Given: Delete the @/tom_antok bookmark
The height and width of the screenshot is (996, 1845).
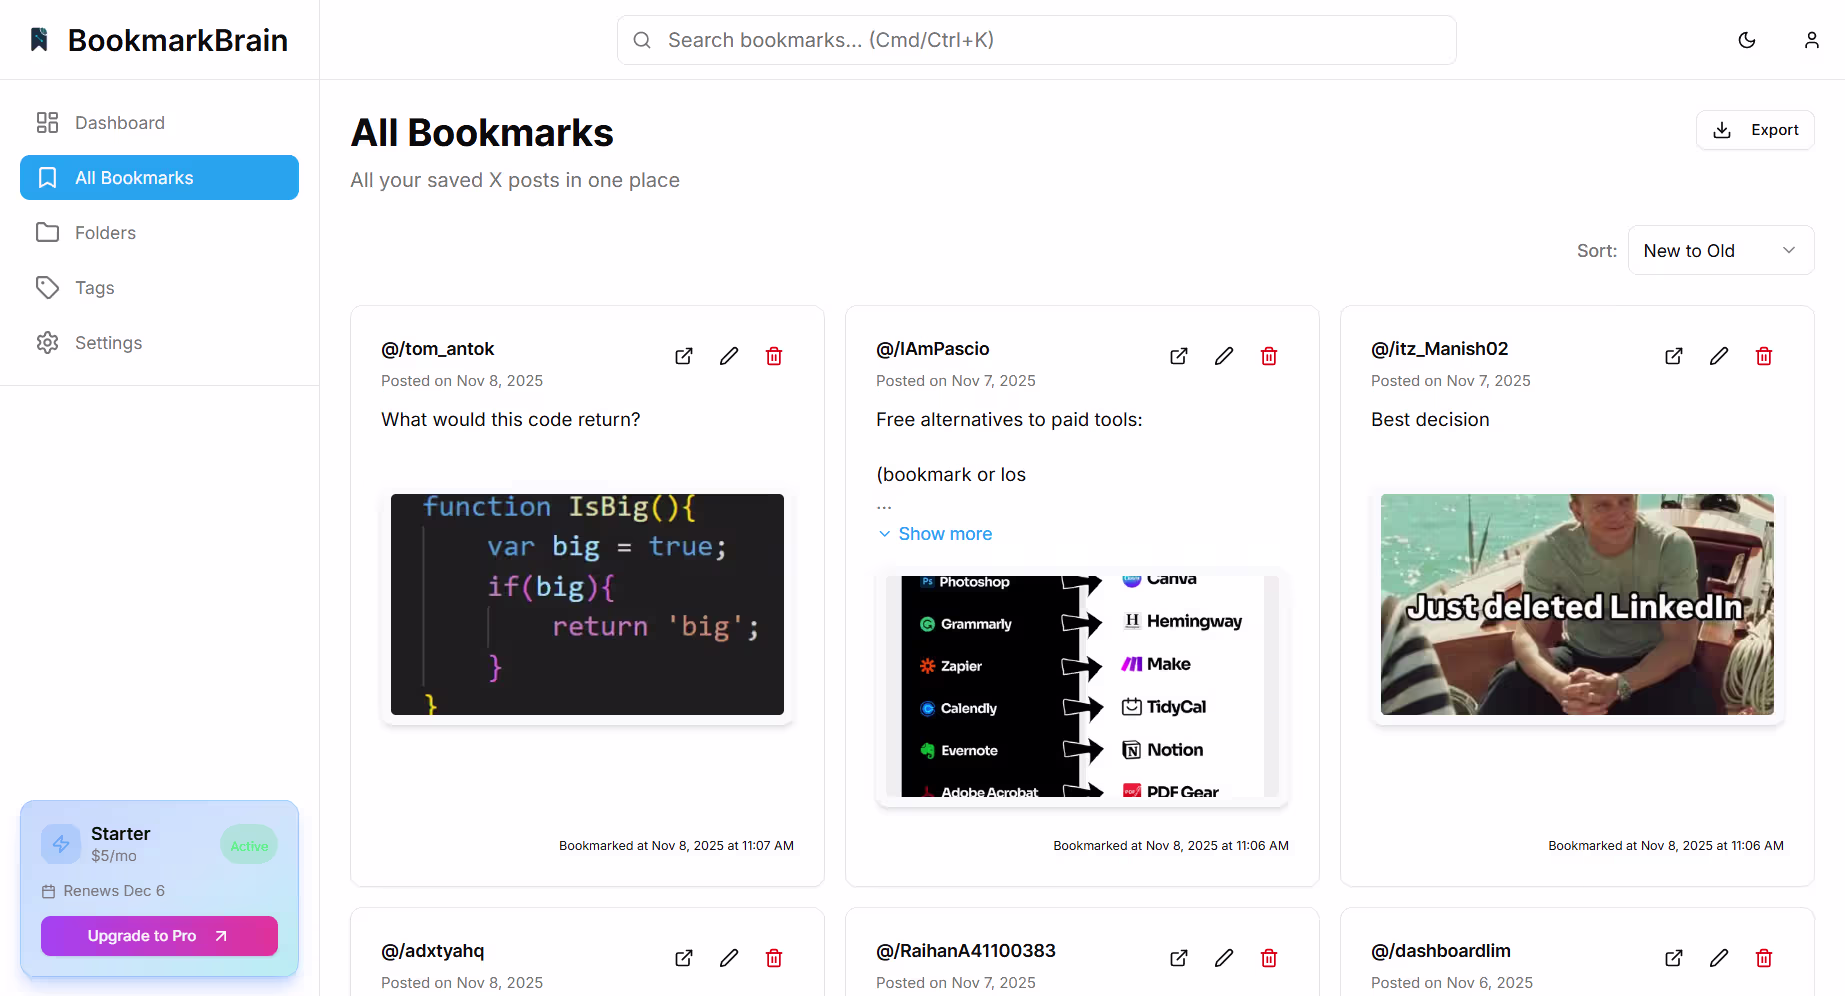Looking at the screenshot, I should point(774,356).
